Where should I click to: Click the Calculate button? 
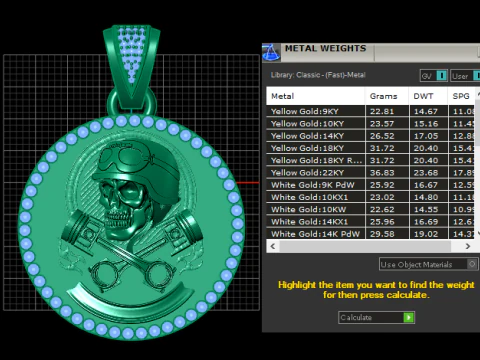(x=376, y=317)
